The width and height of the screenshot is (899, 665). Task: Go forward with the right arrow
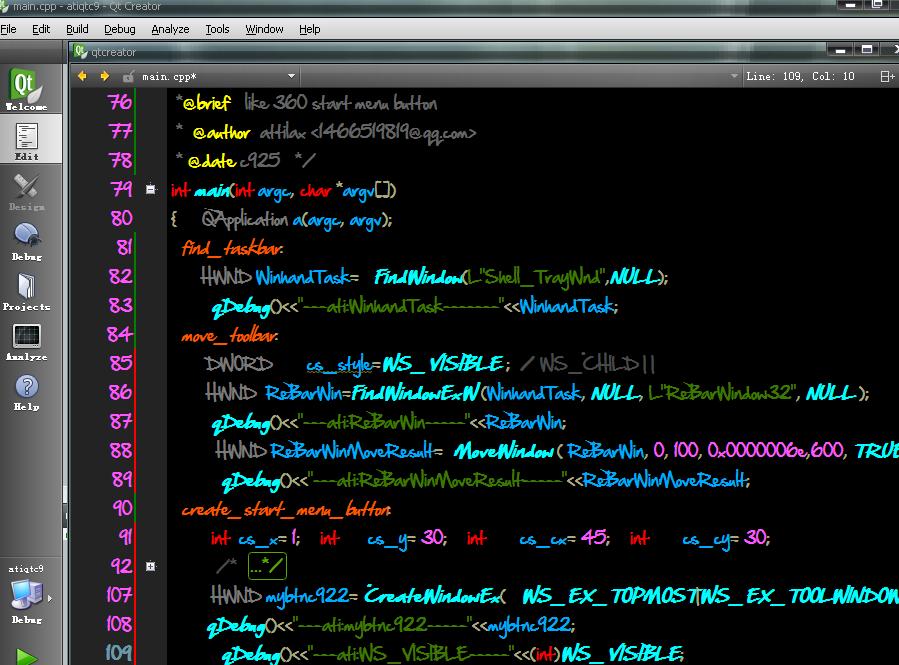(104, 76)
